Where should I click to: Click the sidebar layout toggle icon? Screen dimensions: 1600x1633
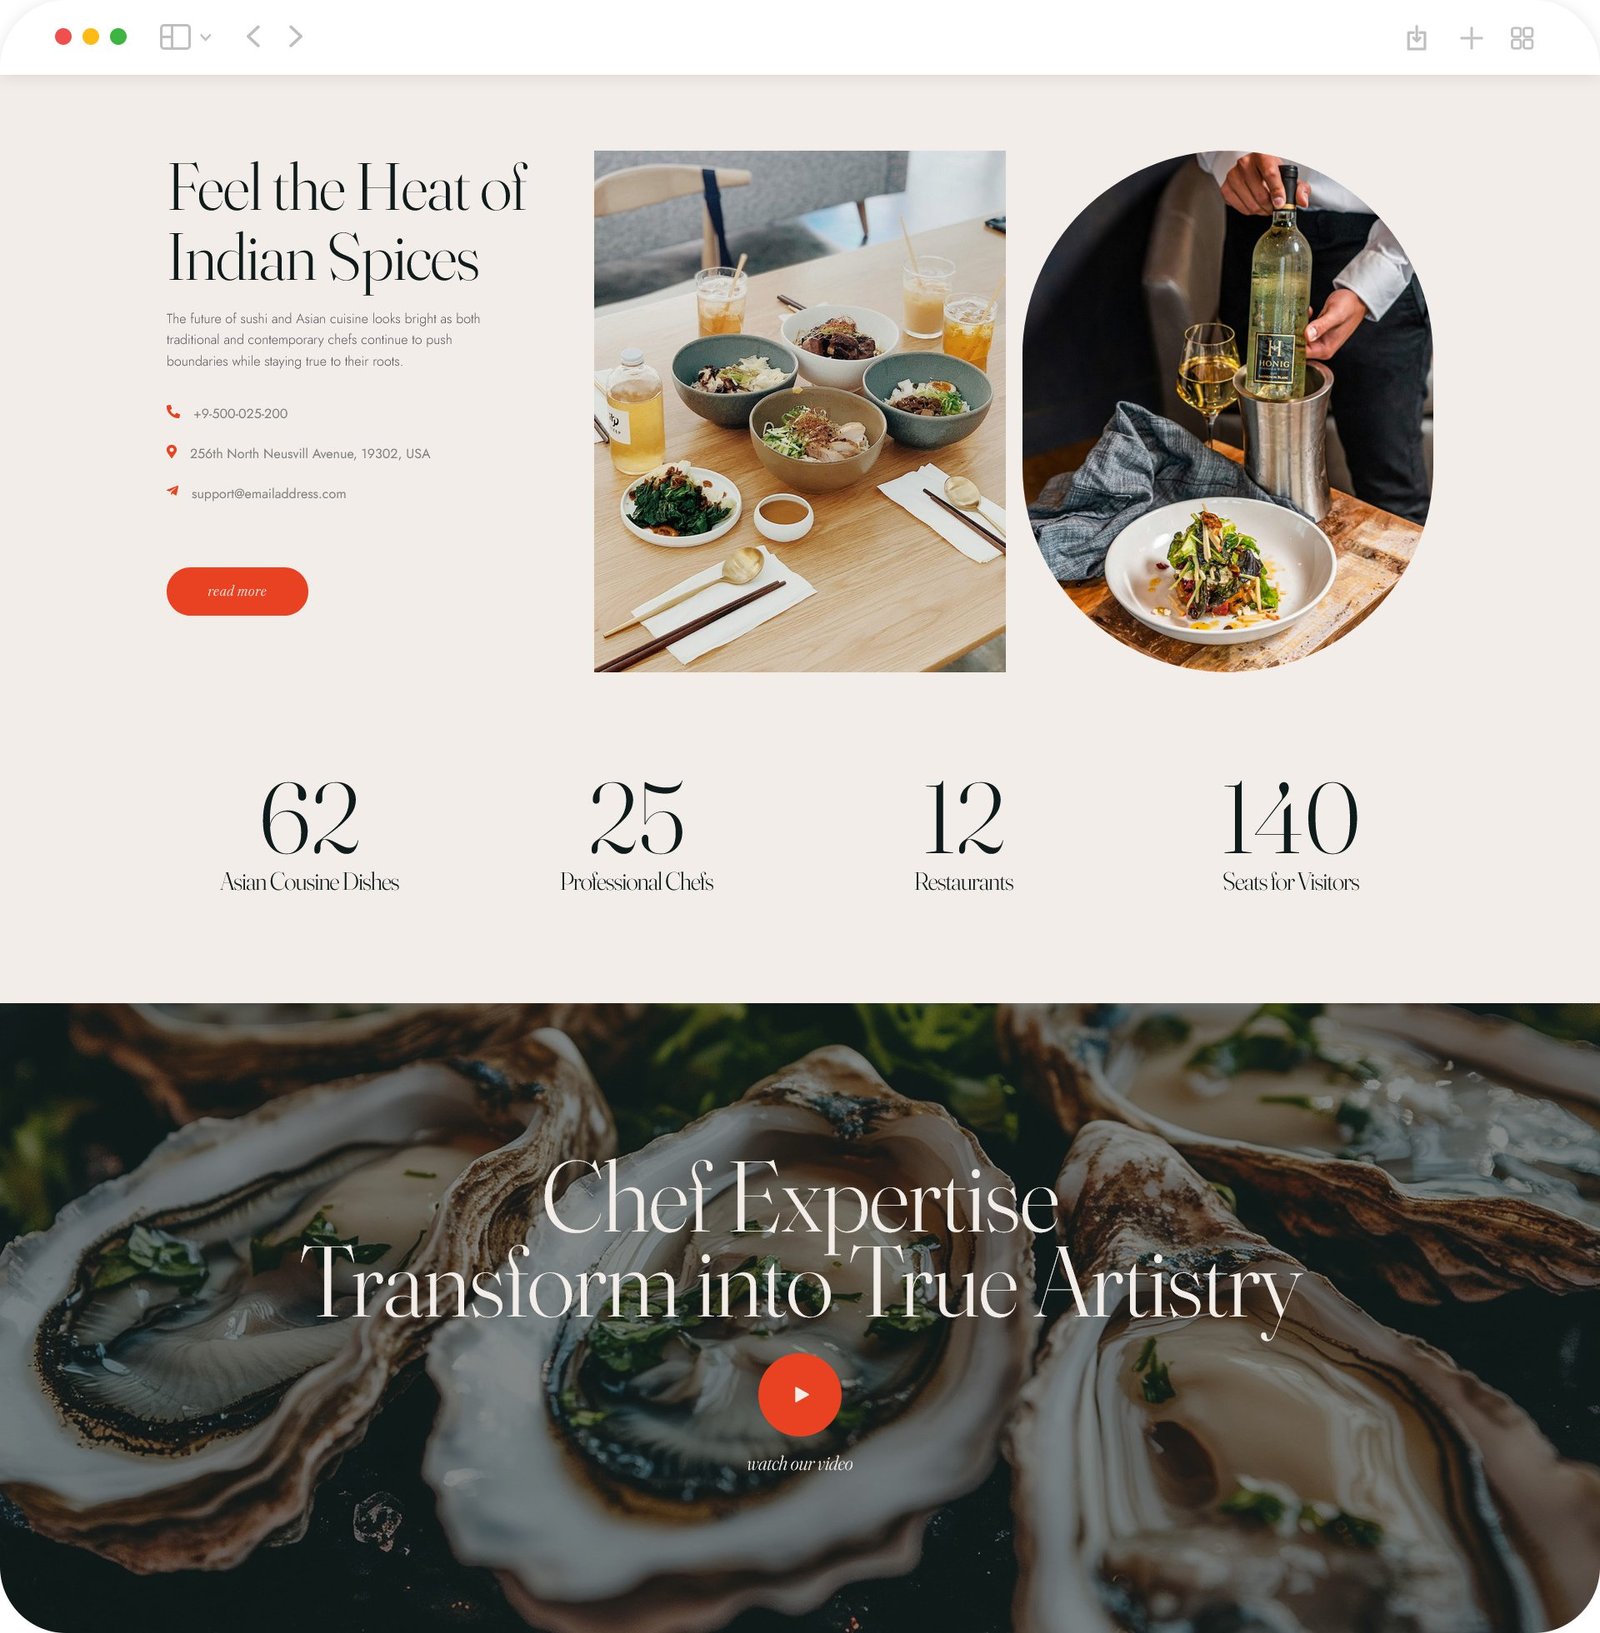[175, 37]
